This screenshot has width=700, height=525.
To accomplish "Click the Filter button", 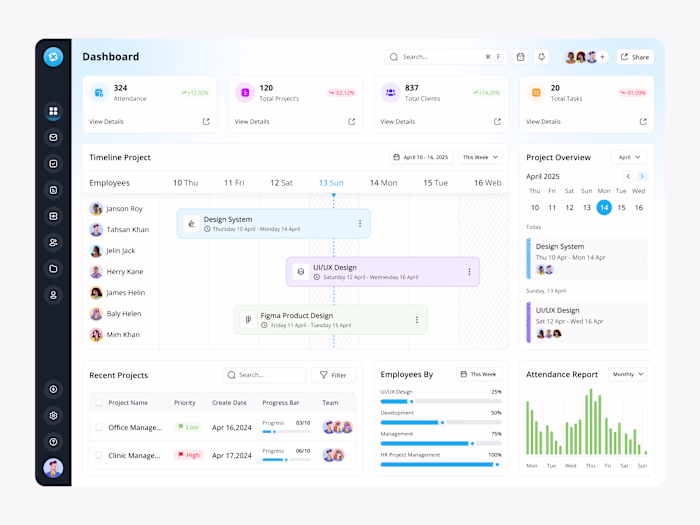I will point(333,375).
